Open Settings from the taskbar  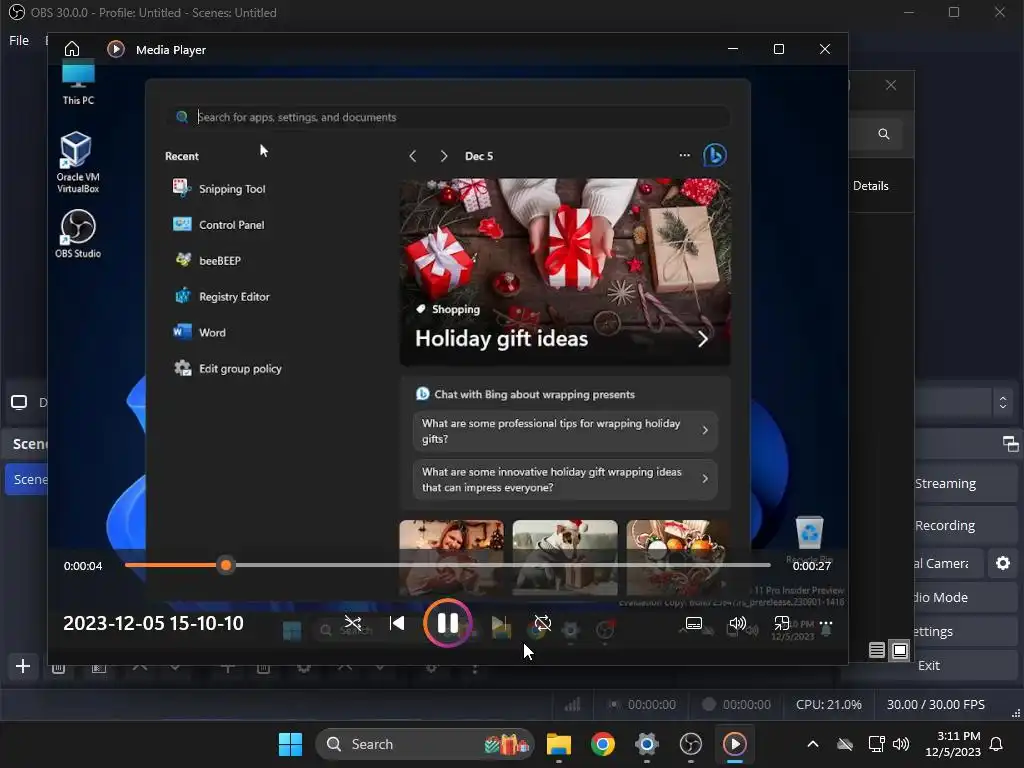(647, 744)
